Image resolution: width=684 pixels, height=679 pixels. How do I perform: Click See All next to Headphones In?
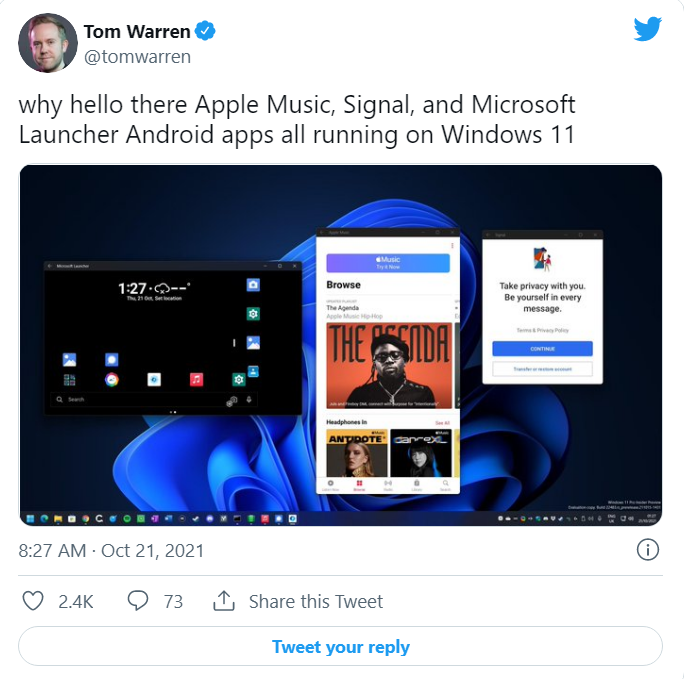[442, 423]
